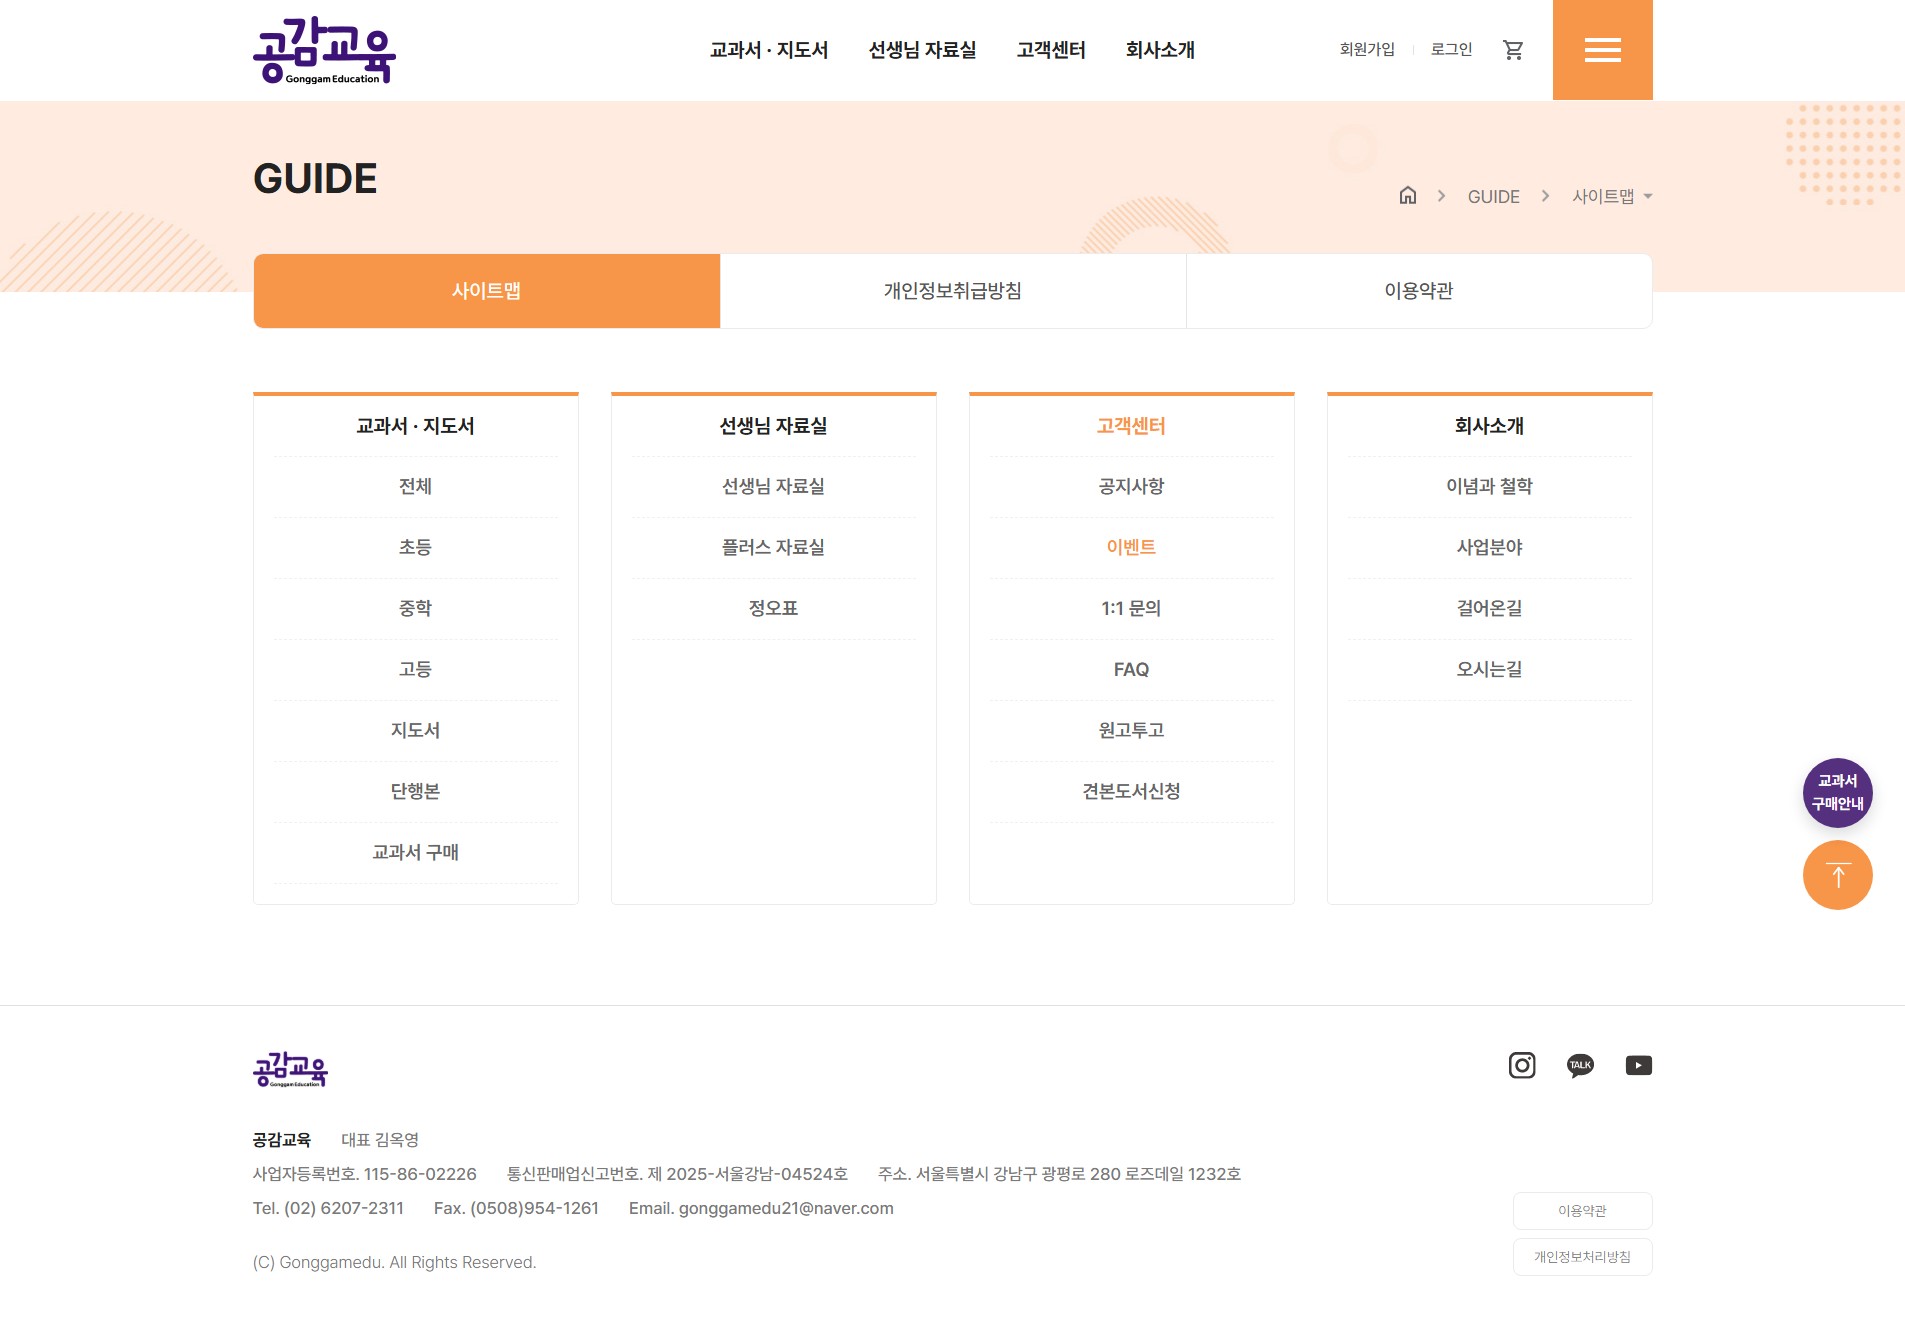Open the YouTube icon in footer
The image size is (1905, 1321).
click(x=1638, y=1065)
